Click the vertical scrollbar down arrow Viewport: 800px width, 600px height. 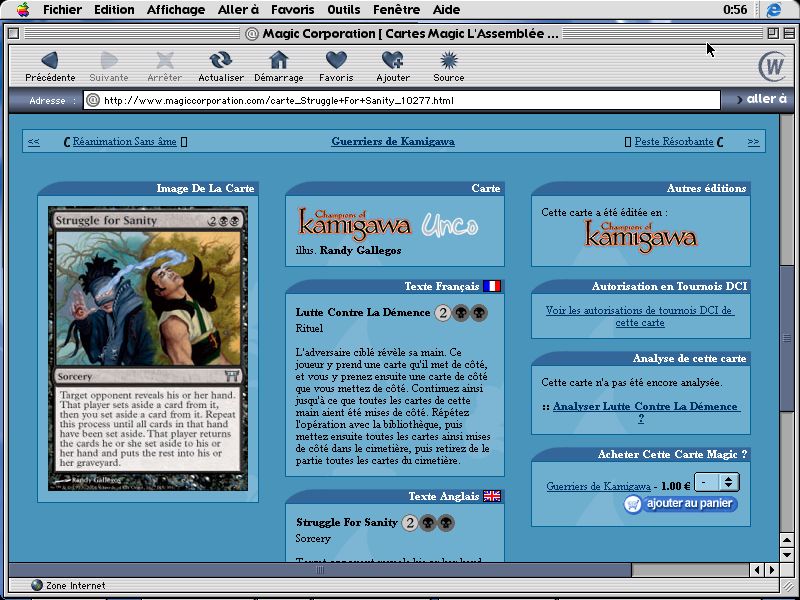(x=788, y=552)
